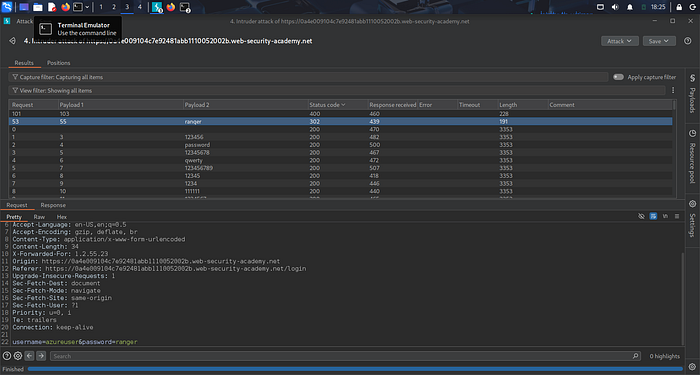This screenshot has width=700, height=375.
Task: Lock the screen via padlock icon
Action: click(x=679, y=7)
